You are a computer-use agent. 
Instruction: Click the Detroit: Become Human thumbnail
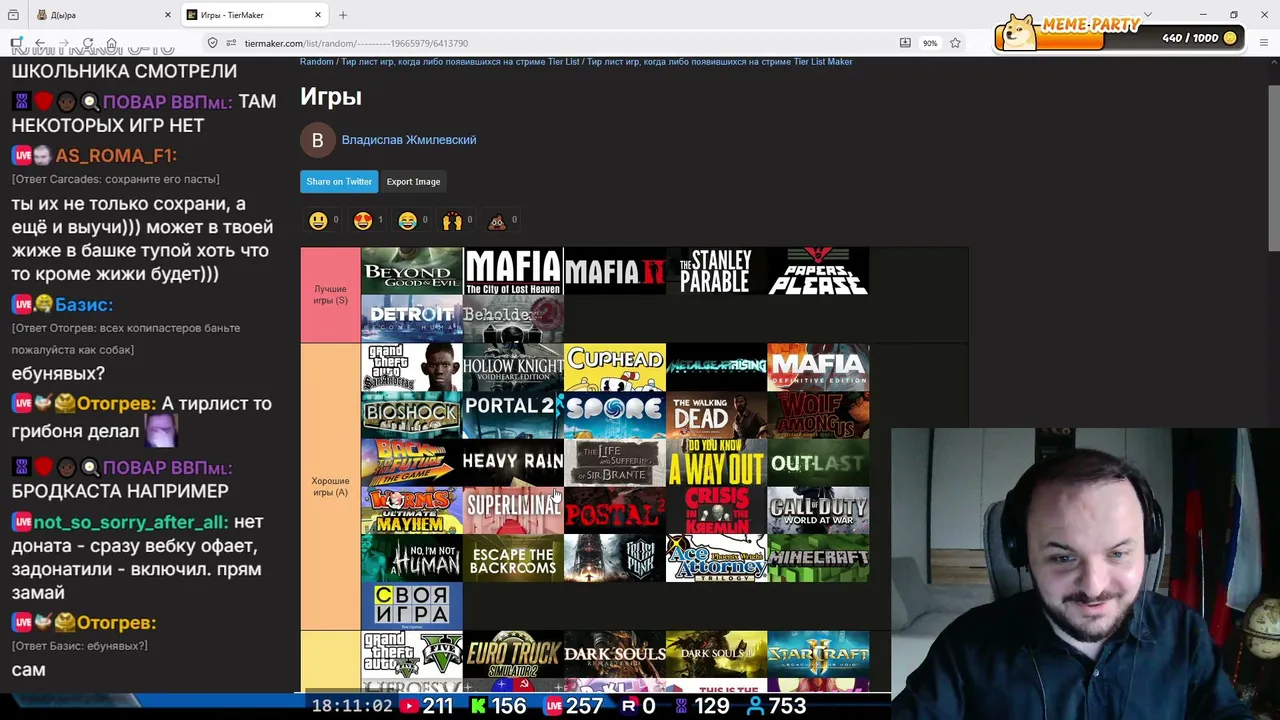coord(412,319)
